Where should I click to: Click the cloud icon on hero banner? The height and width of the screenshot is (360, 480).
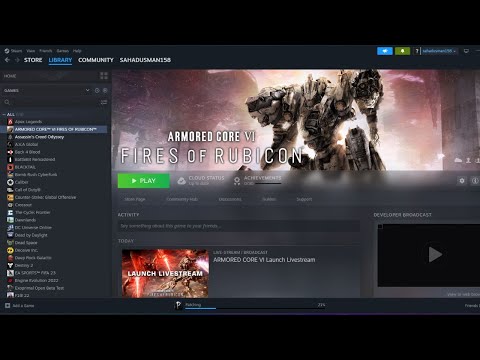[458, 160]
